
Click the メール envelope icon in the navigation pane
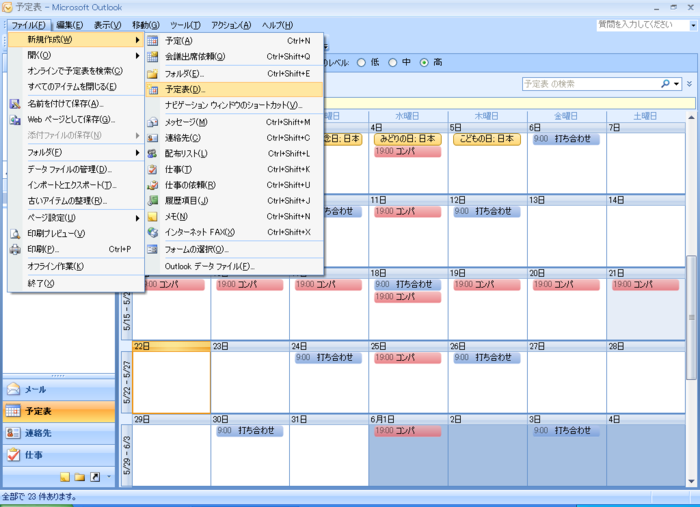[13, 389]
